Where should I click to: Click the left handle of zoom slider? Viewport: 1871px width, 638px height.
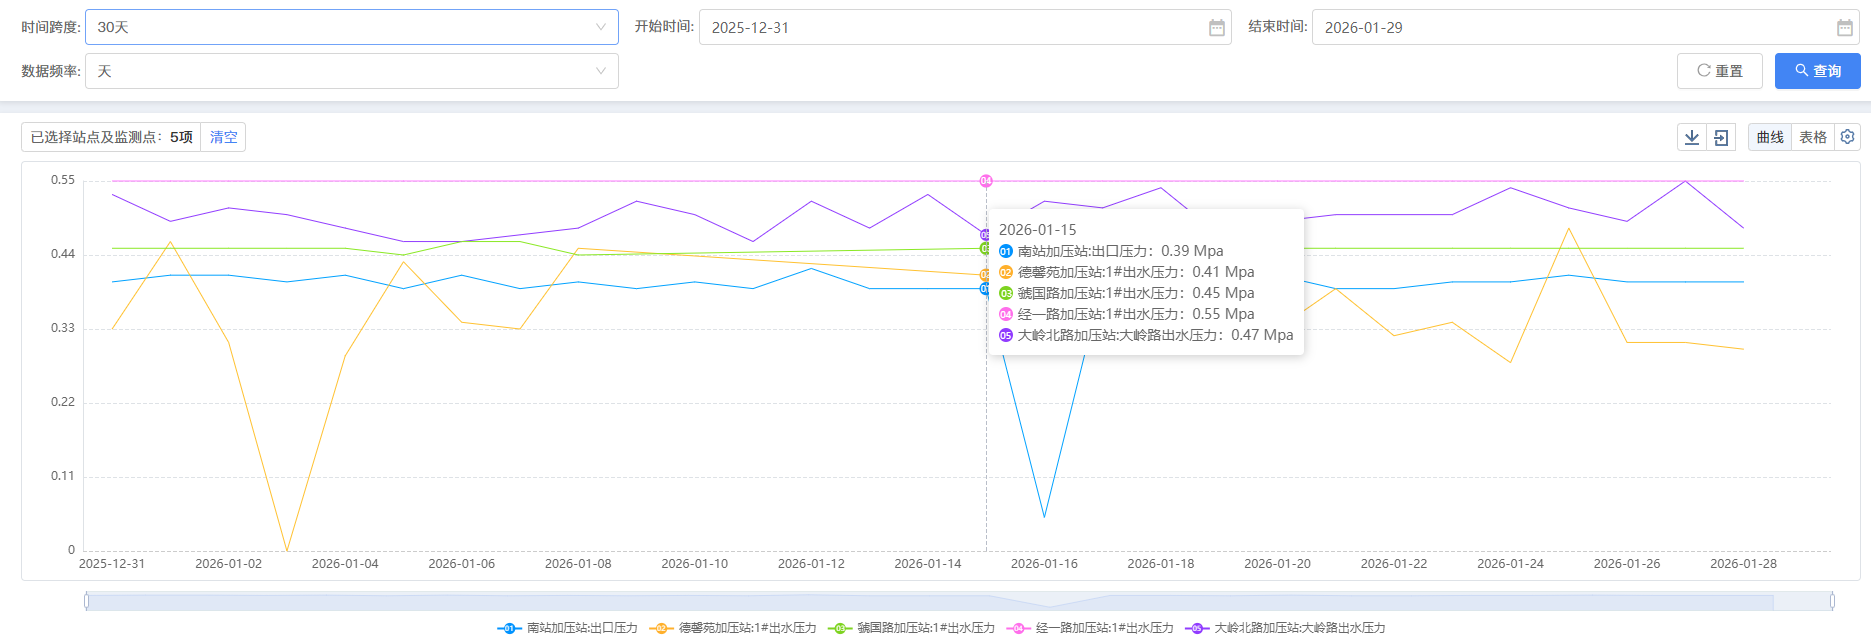pos(87,601)
